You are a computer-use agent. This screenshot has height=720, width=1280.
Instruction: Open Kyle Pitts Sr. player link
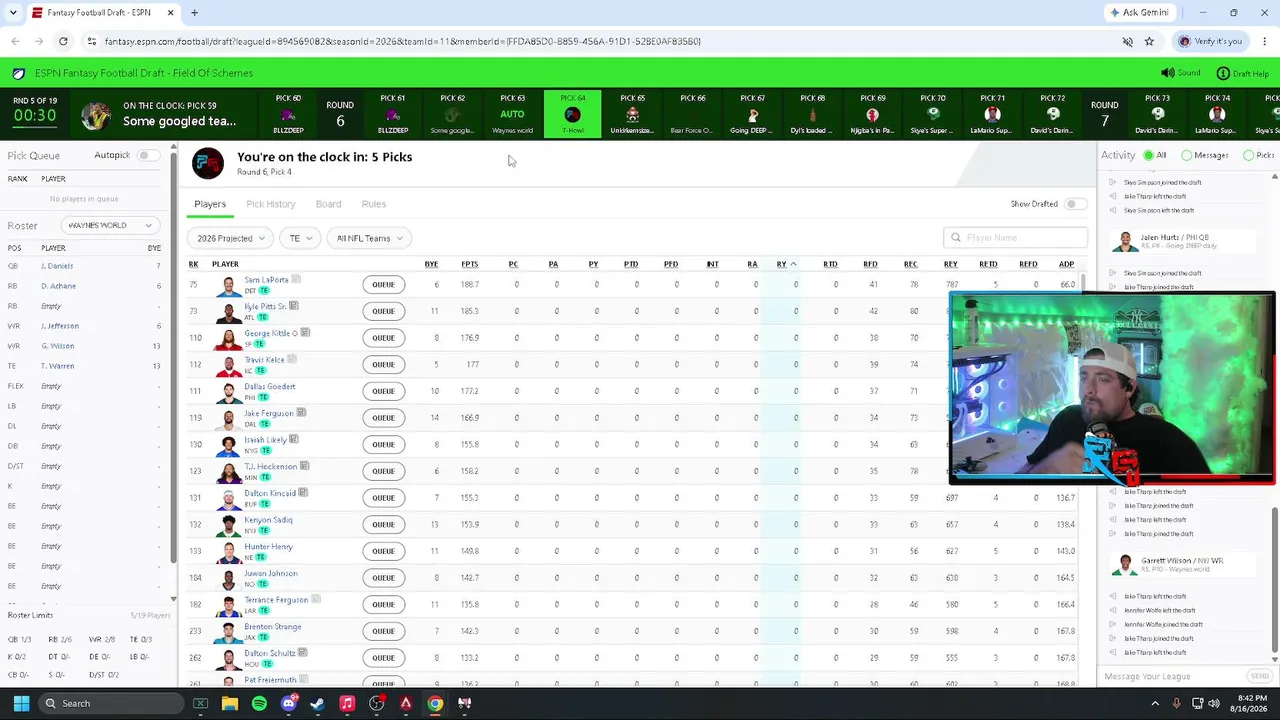264,306
